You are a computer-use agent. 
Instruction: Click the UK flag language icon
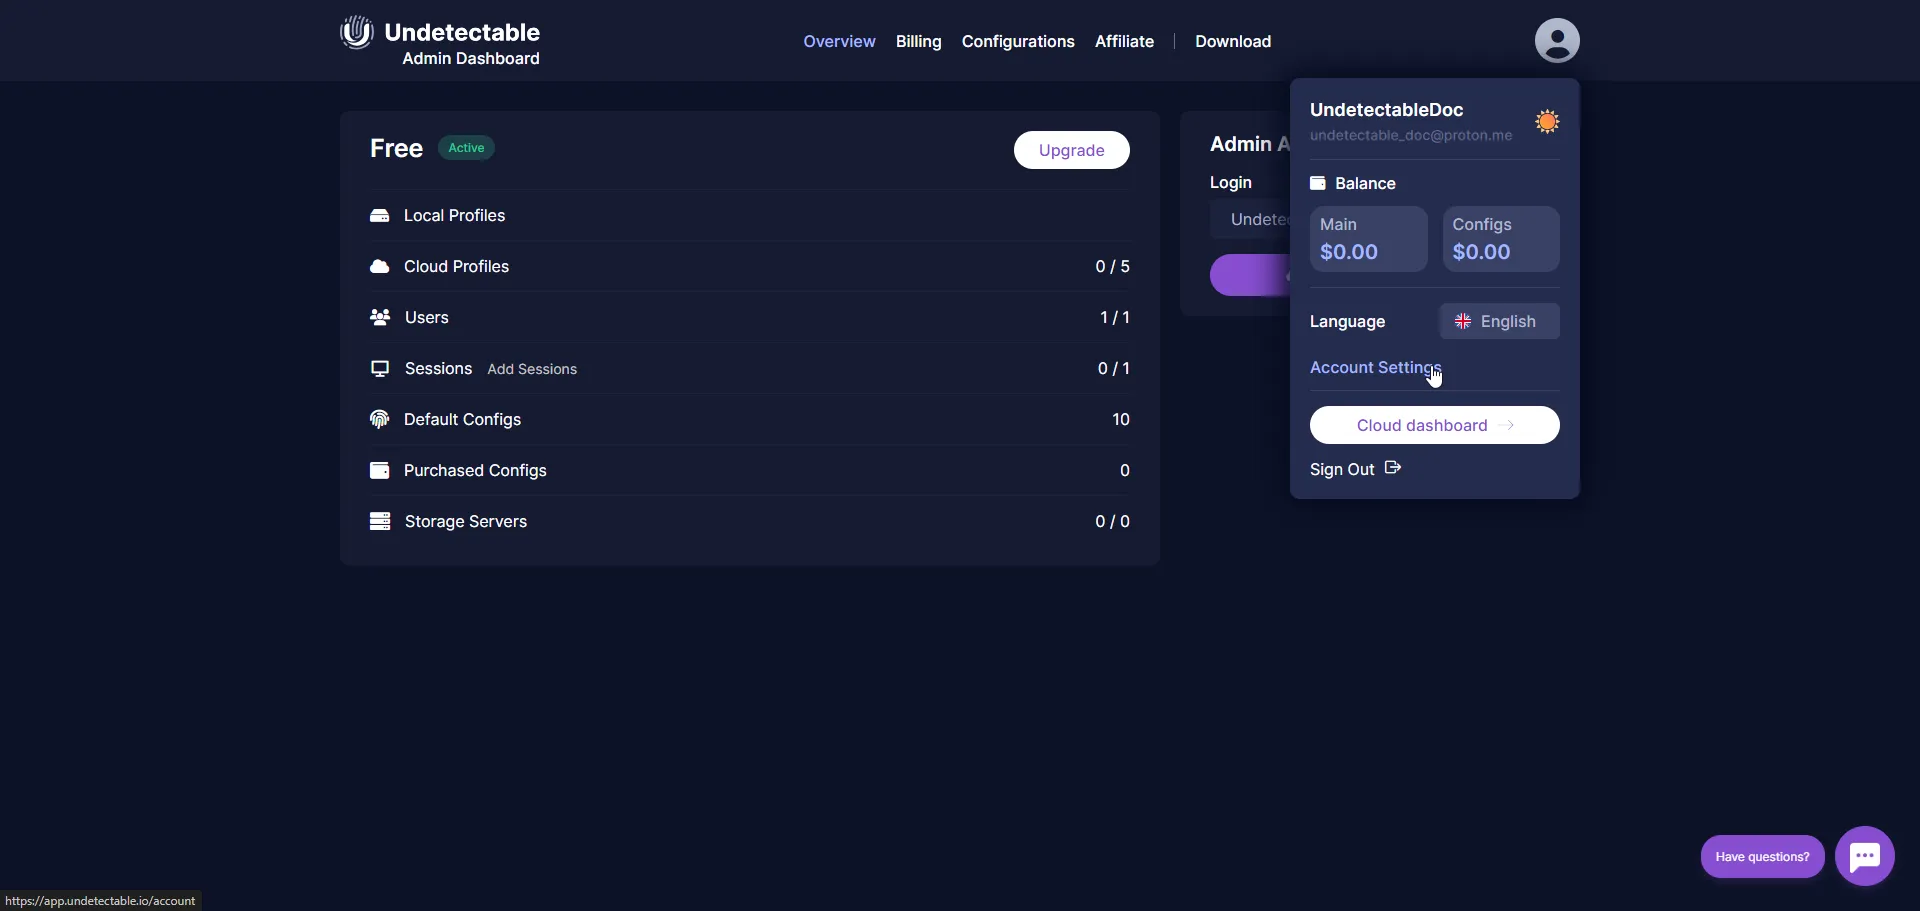pos(1463,321)
